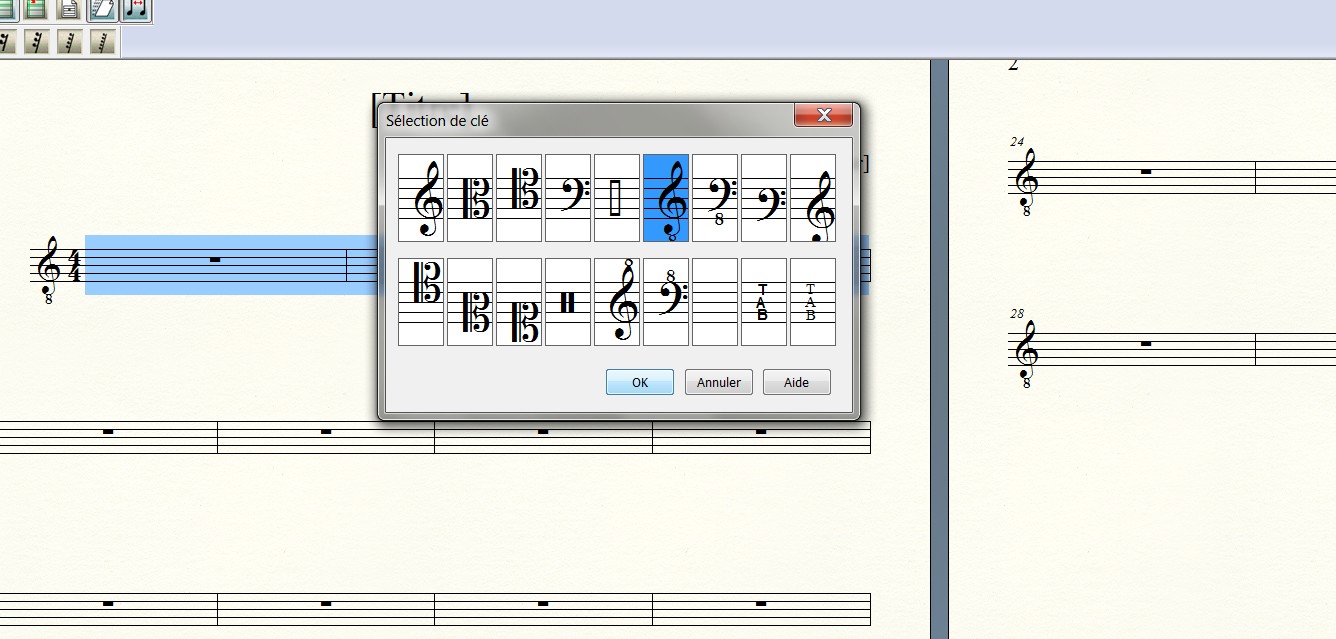1336x639 pixels.
Task: Pick the tenor C clef
Action: [x=519, y=198]
